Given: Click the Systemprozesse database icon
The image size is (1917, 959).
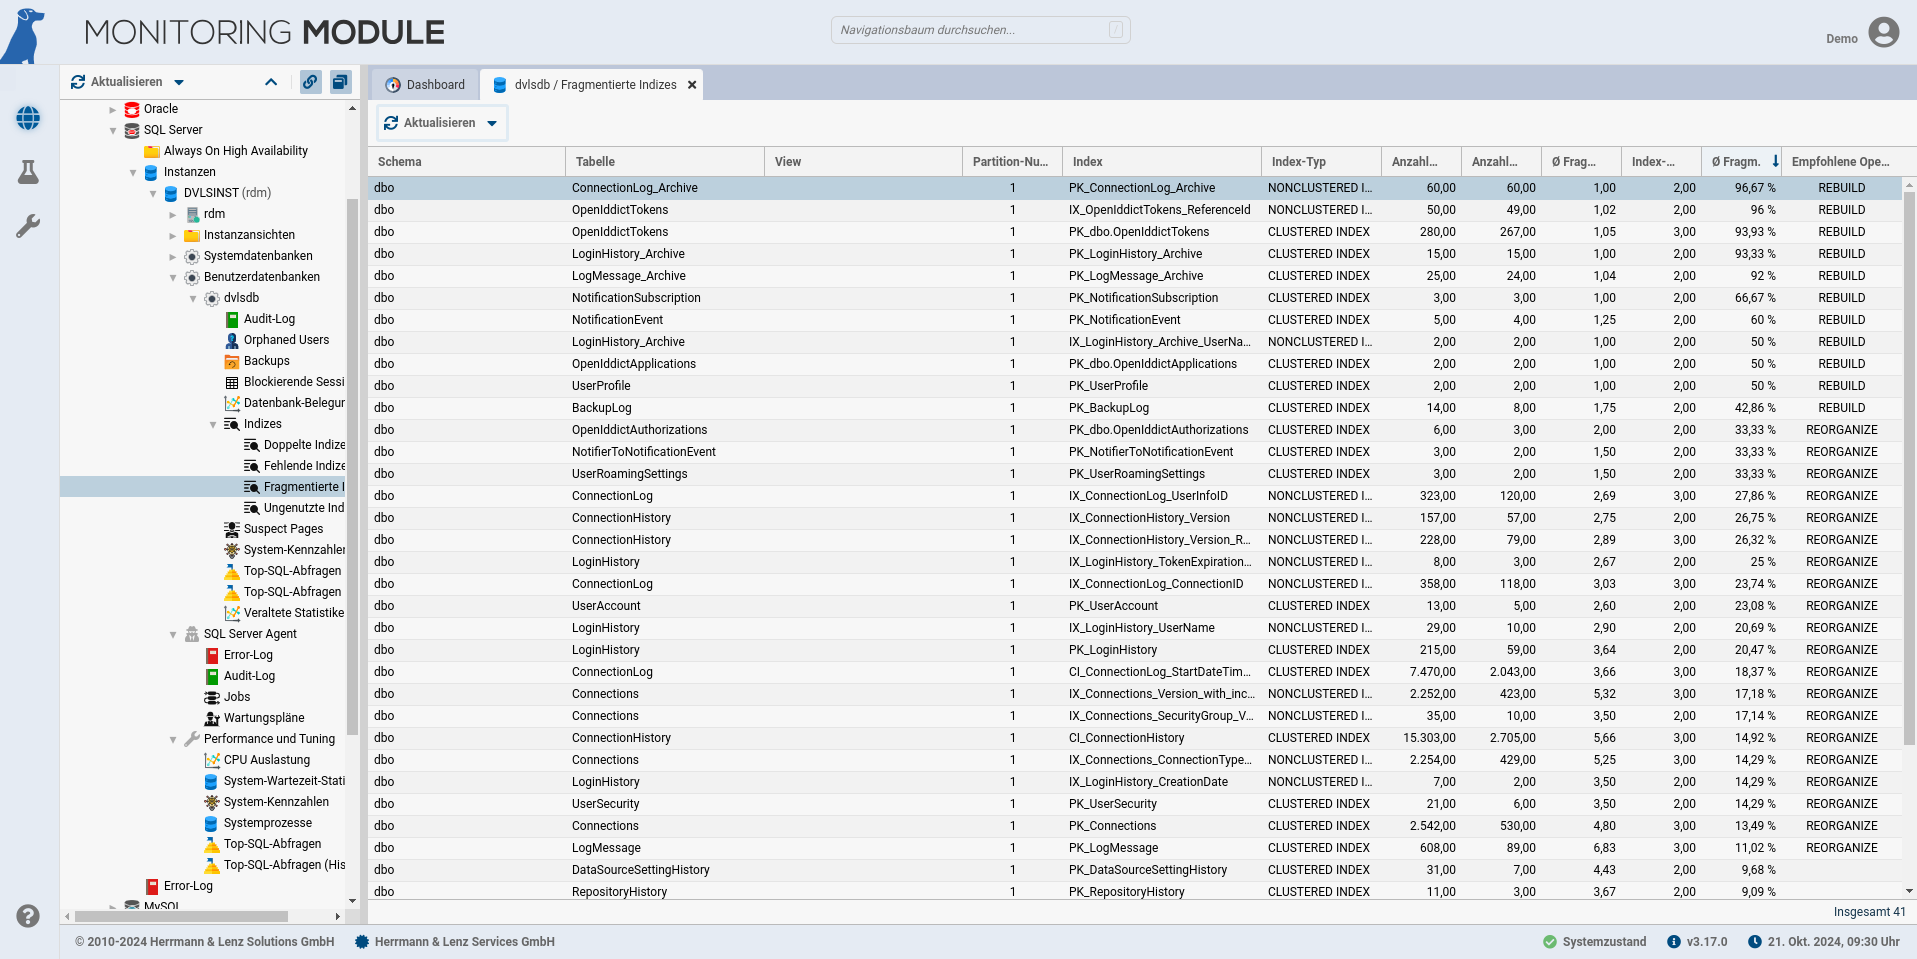Looking at the screenshot, I should (211, 823).
